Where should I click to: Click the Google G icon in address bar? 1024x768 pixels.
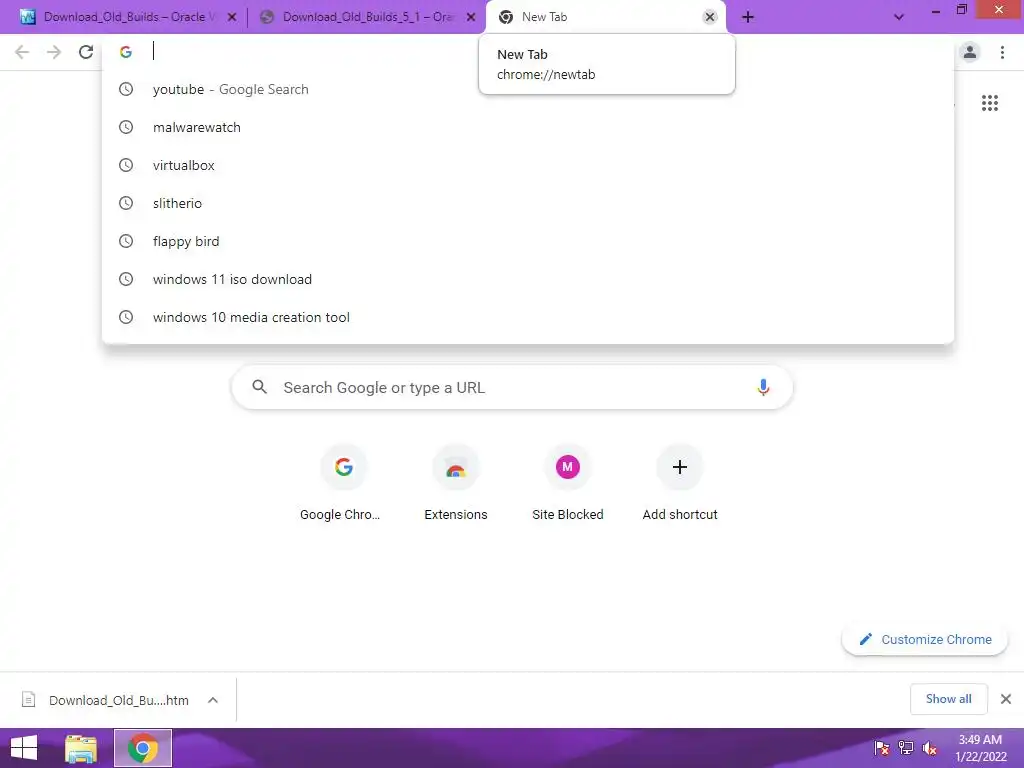point(126,52)
